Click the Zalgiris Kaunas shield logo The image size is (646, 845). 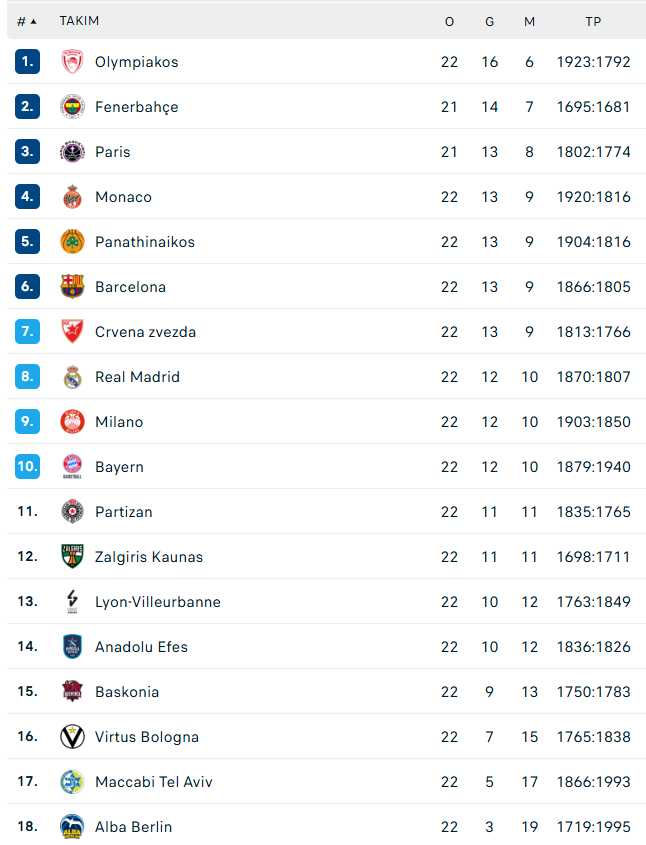click(x=72, y=557)
